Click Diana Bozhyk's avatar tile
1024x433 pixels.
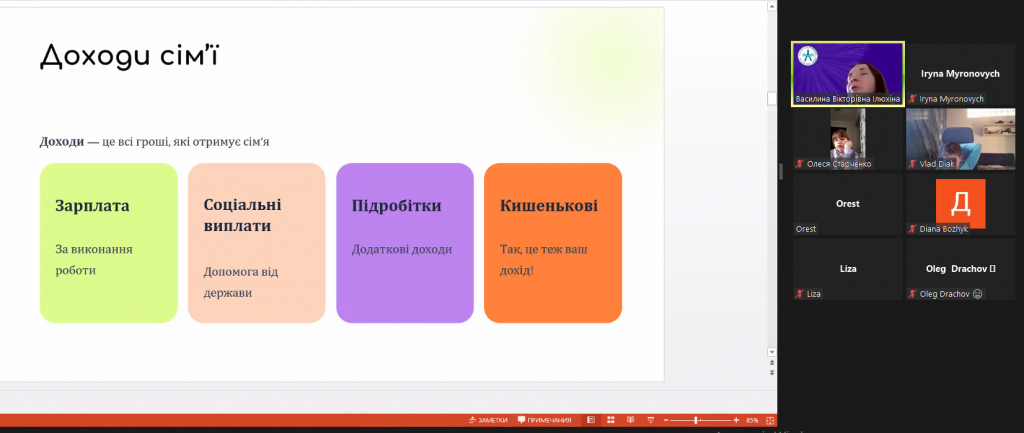point(960,204)
